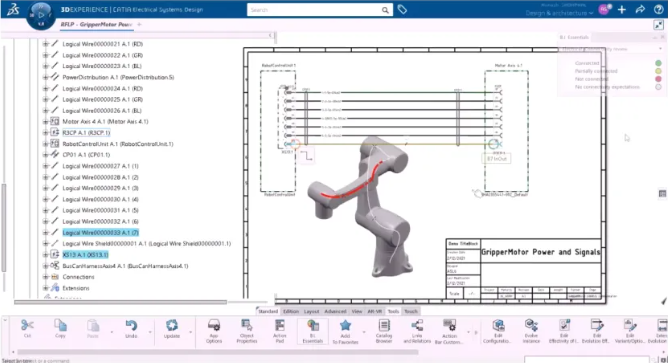Expand RobotControlUnit A.1 node
Screen dimensions: 668x363
coord(46,144)
